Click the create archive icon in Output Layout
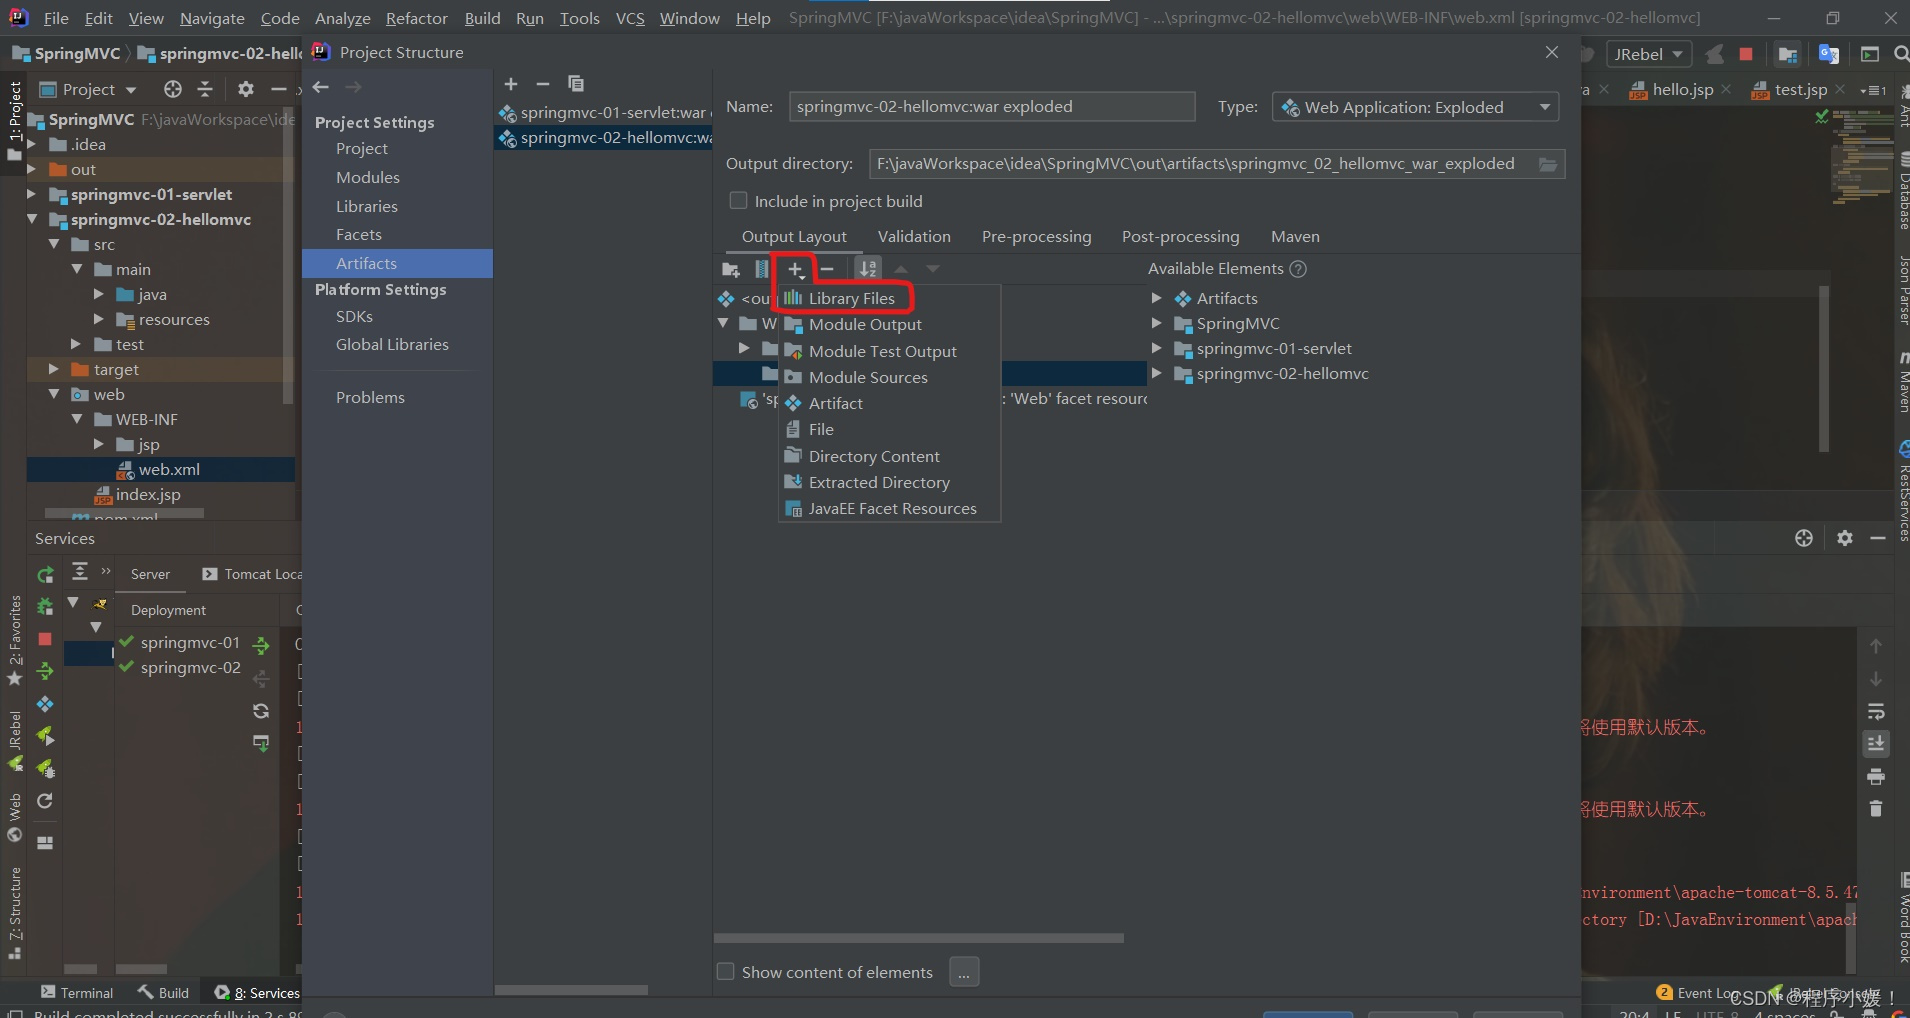This screenshot has width=1910, height=1018. (762, 269)
